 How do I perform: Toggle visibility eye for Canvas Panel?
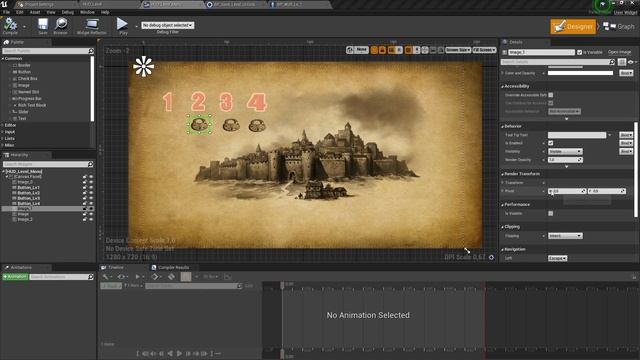91,177
